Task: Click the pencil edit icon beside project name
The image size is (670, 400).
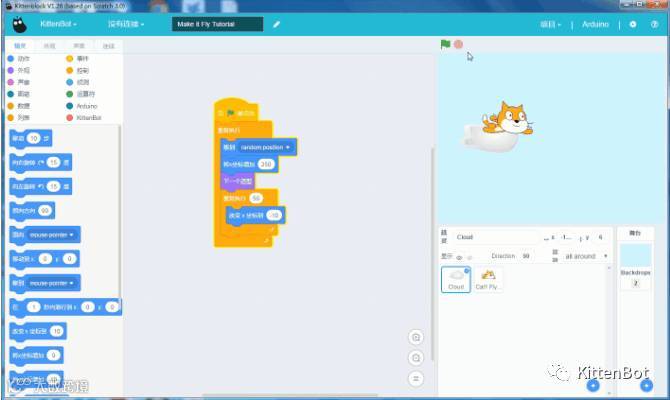Action: [x=276, y=24]
